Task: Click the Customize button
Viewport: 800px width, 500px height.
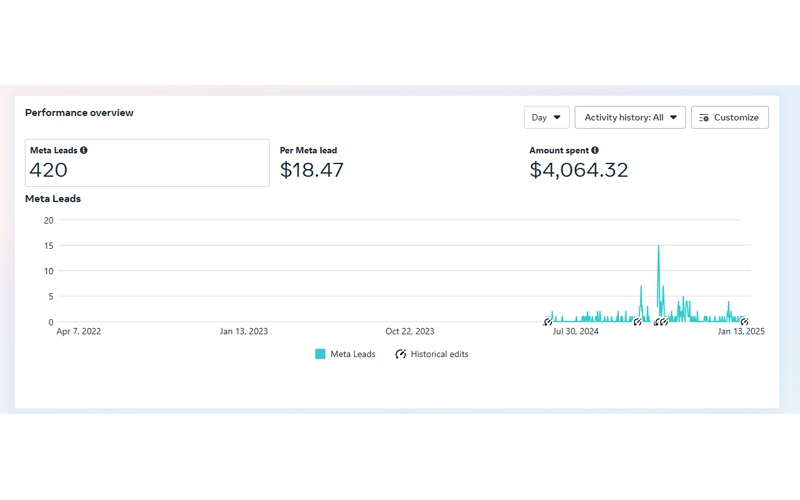Action: pyautogui.click(x=730, y=117)
